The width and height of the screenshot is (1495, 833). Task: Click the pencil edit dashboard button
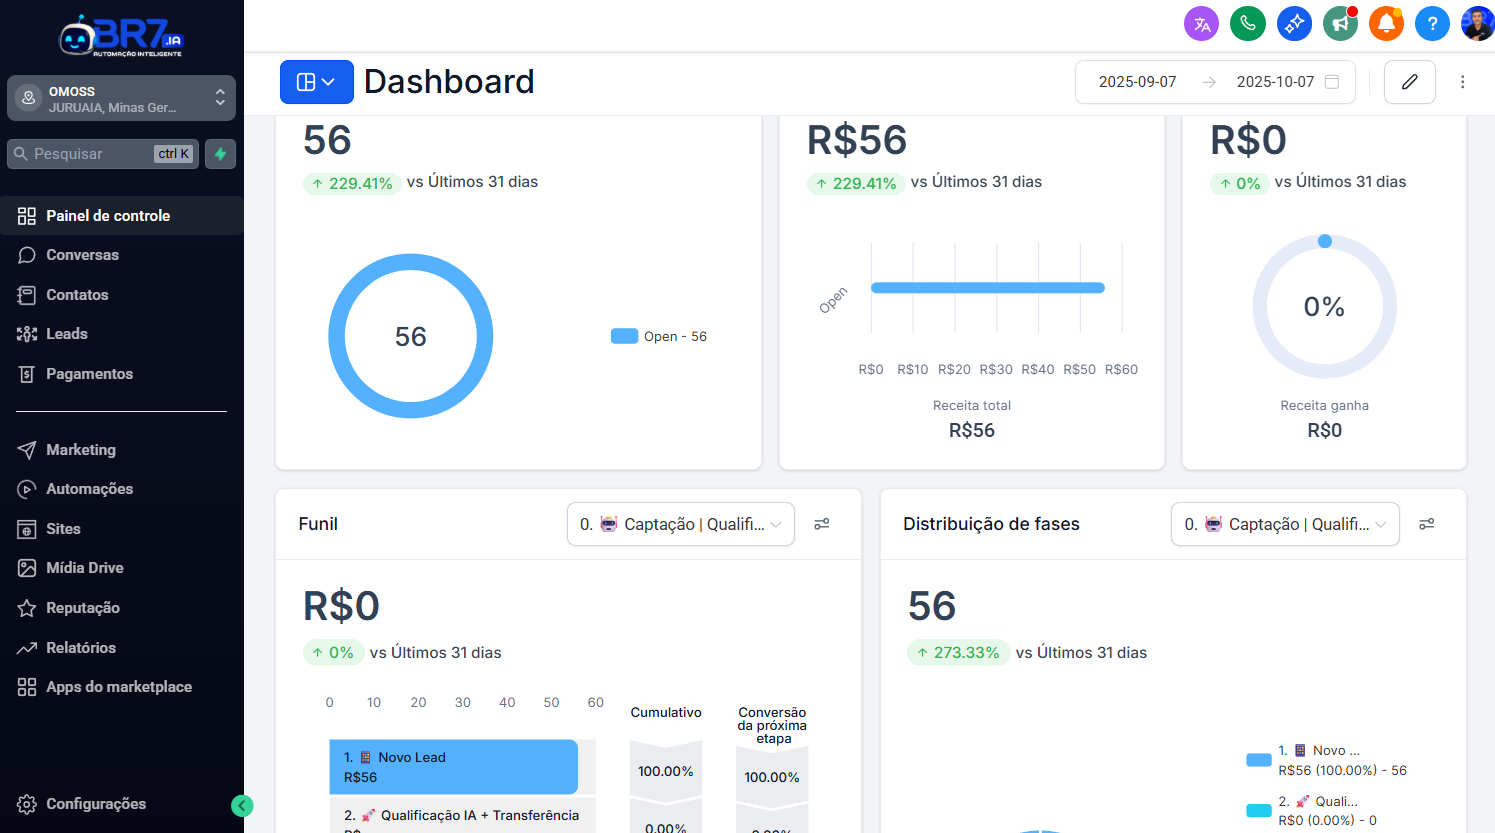[x=1409, y=82]
